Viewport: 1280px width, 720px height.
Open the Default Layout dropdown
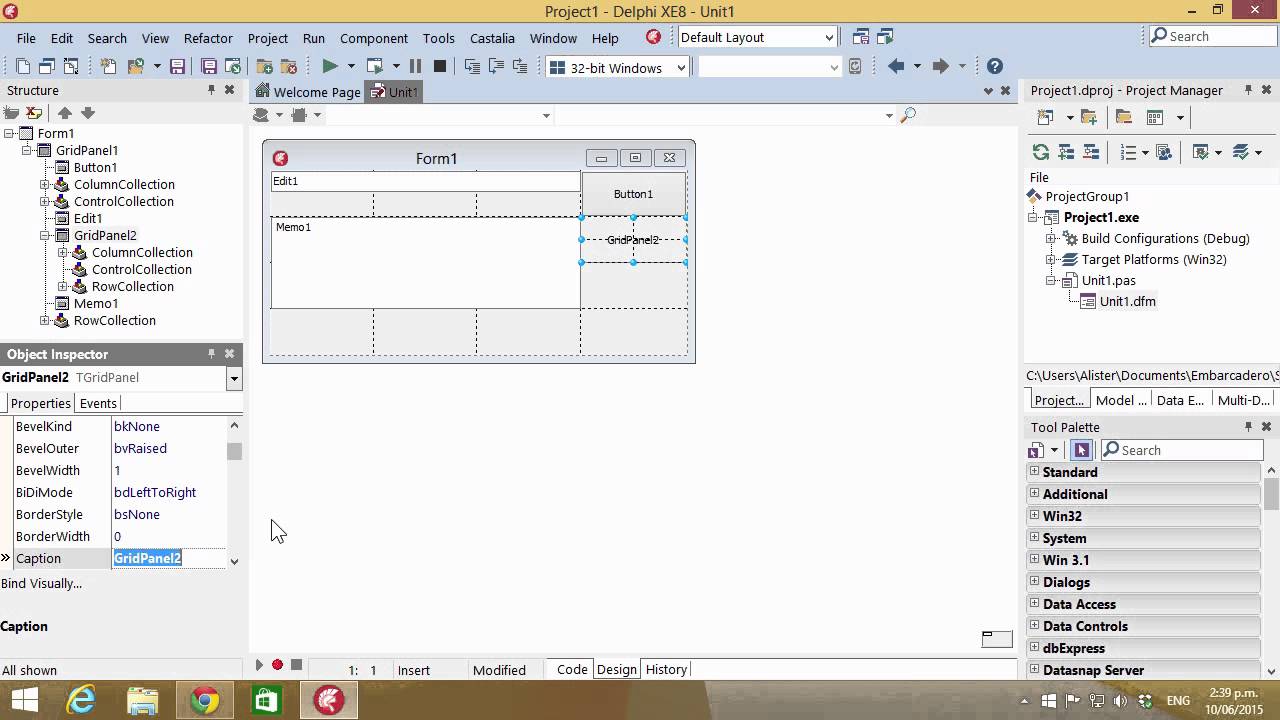click(829, 37)
